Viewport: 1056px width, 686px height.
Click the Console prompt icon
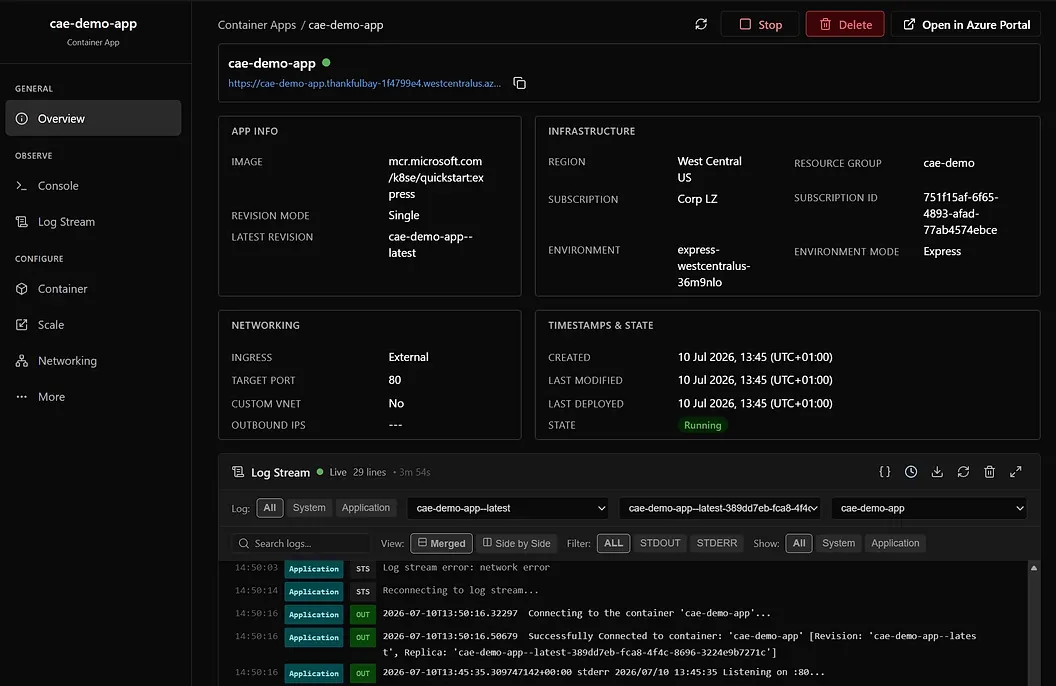[22, 186]
